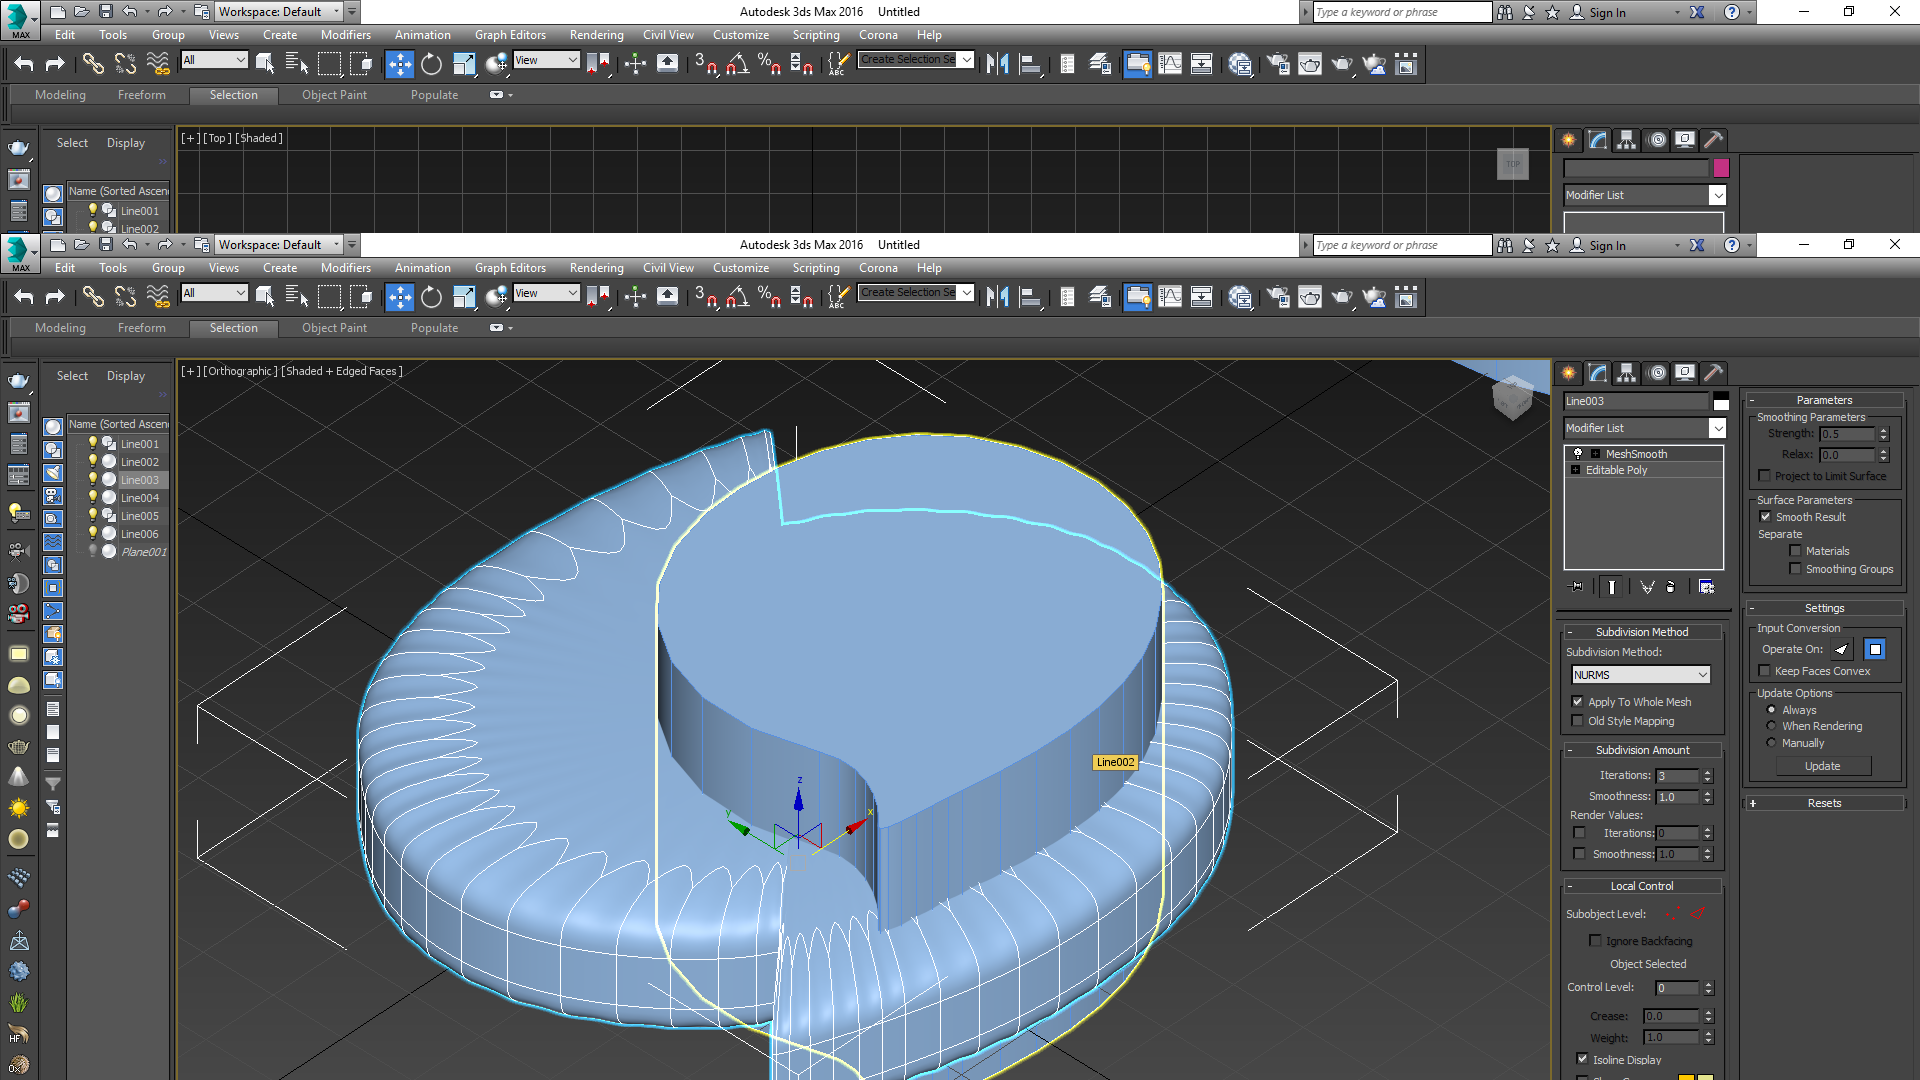Click Line003 object color swatch
The image size is (1920, 1080).
point(1721,402)
